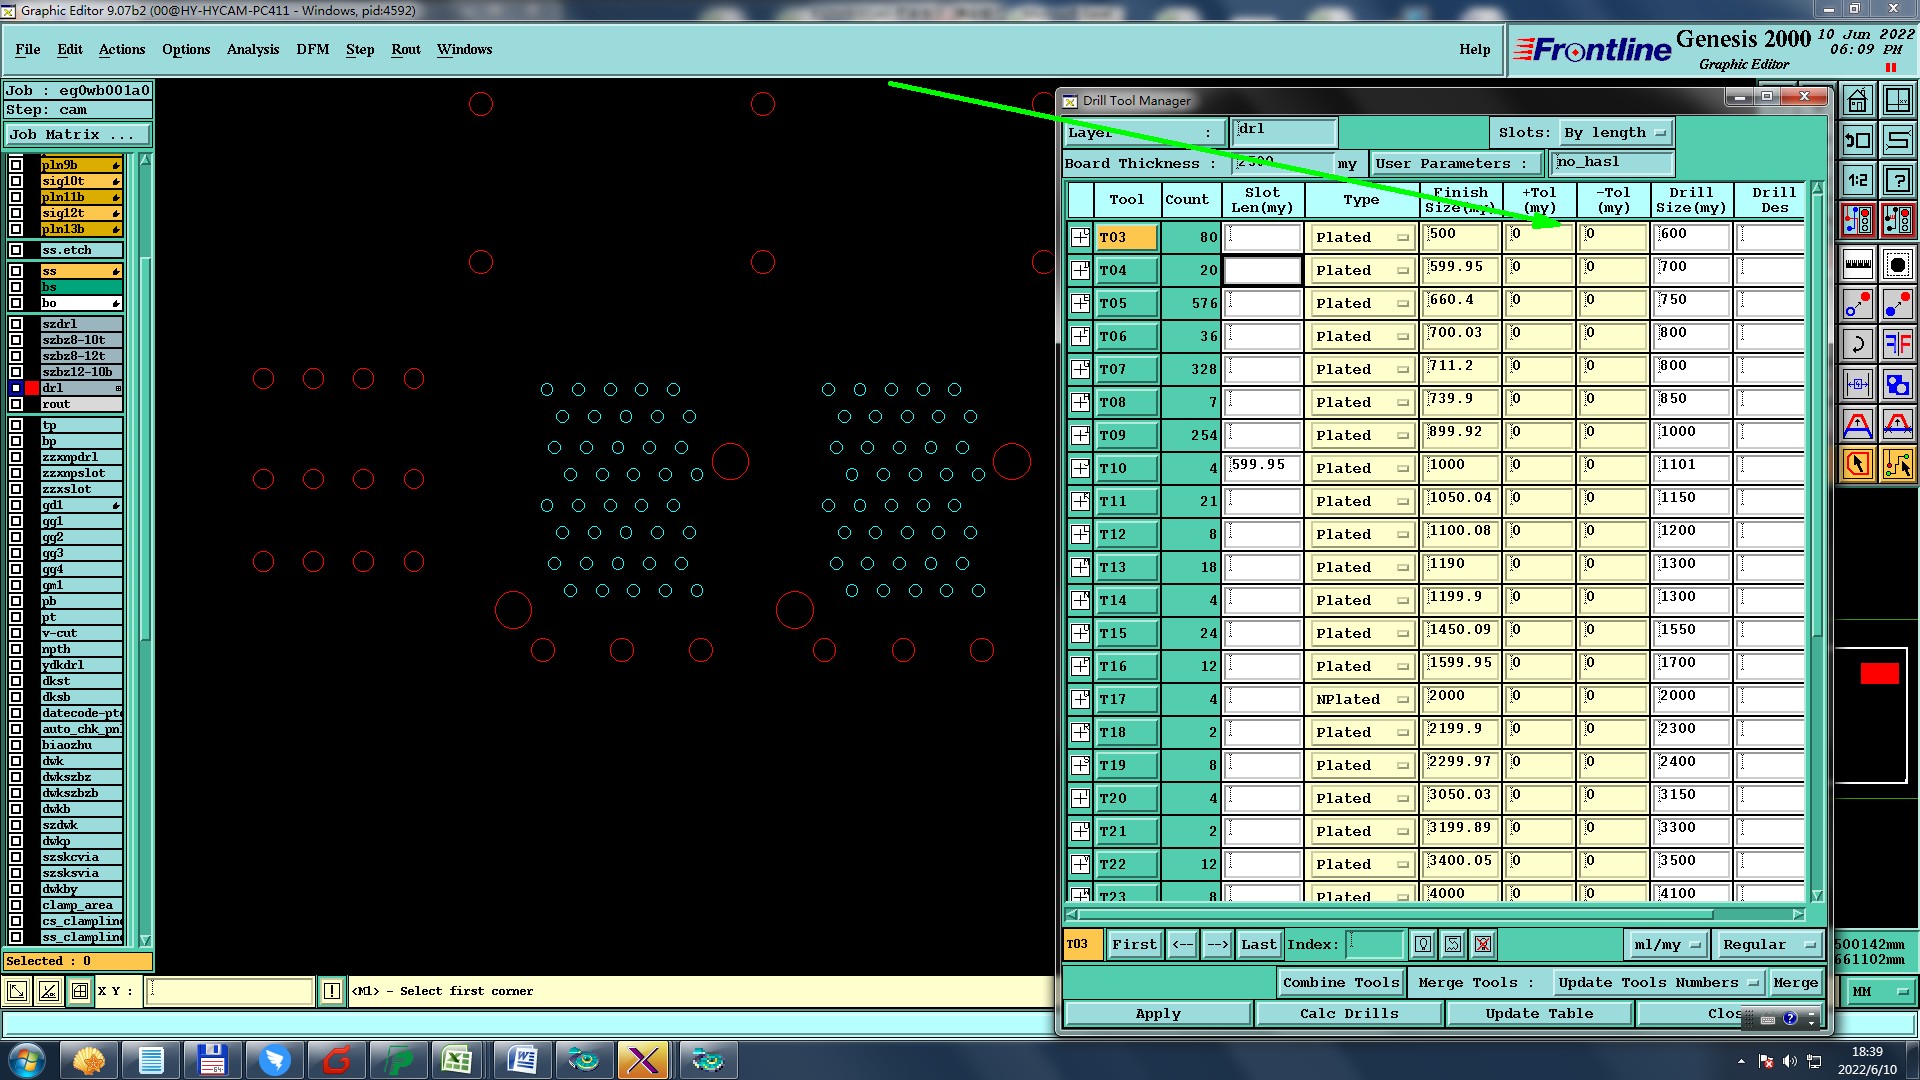1920x1080 pixels.
Task: Open the question mark help icon
Action: click(1897, 181)
